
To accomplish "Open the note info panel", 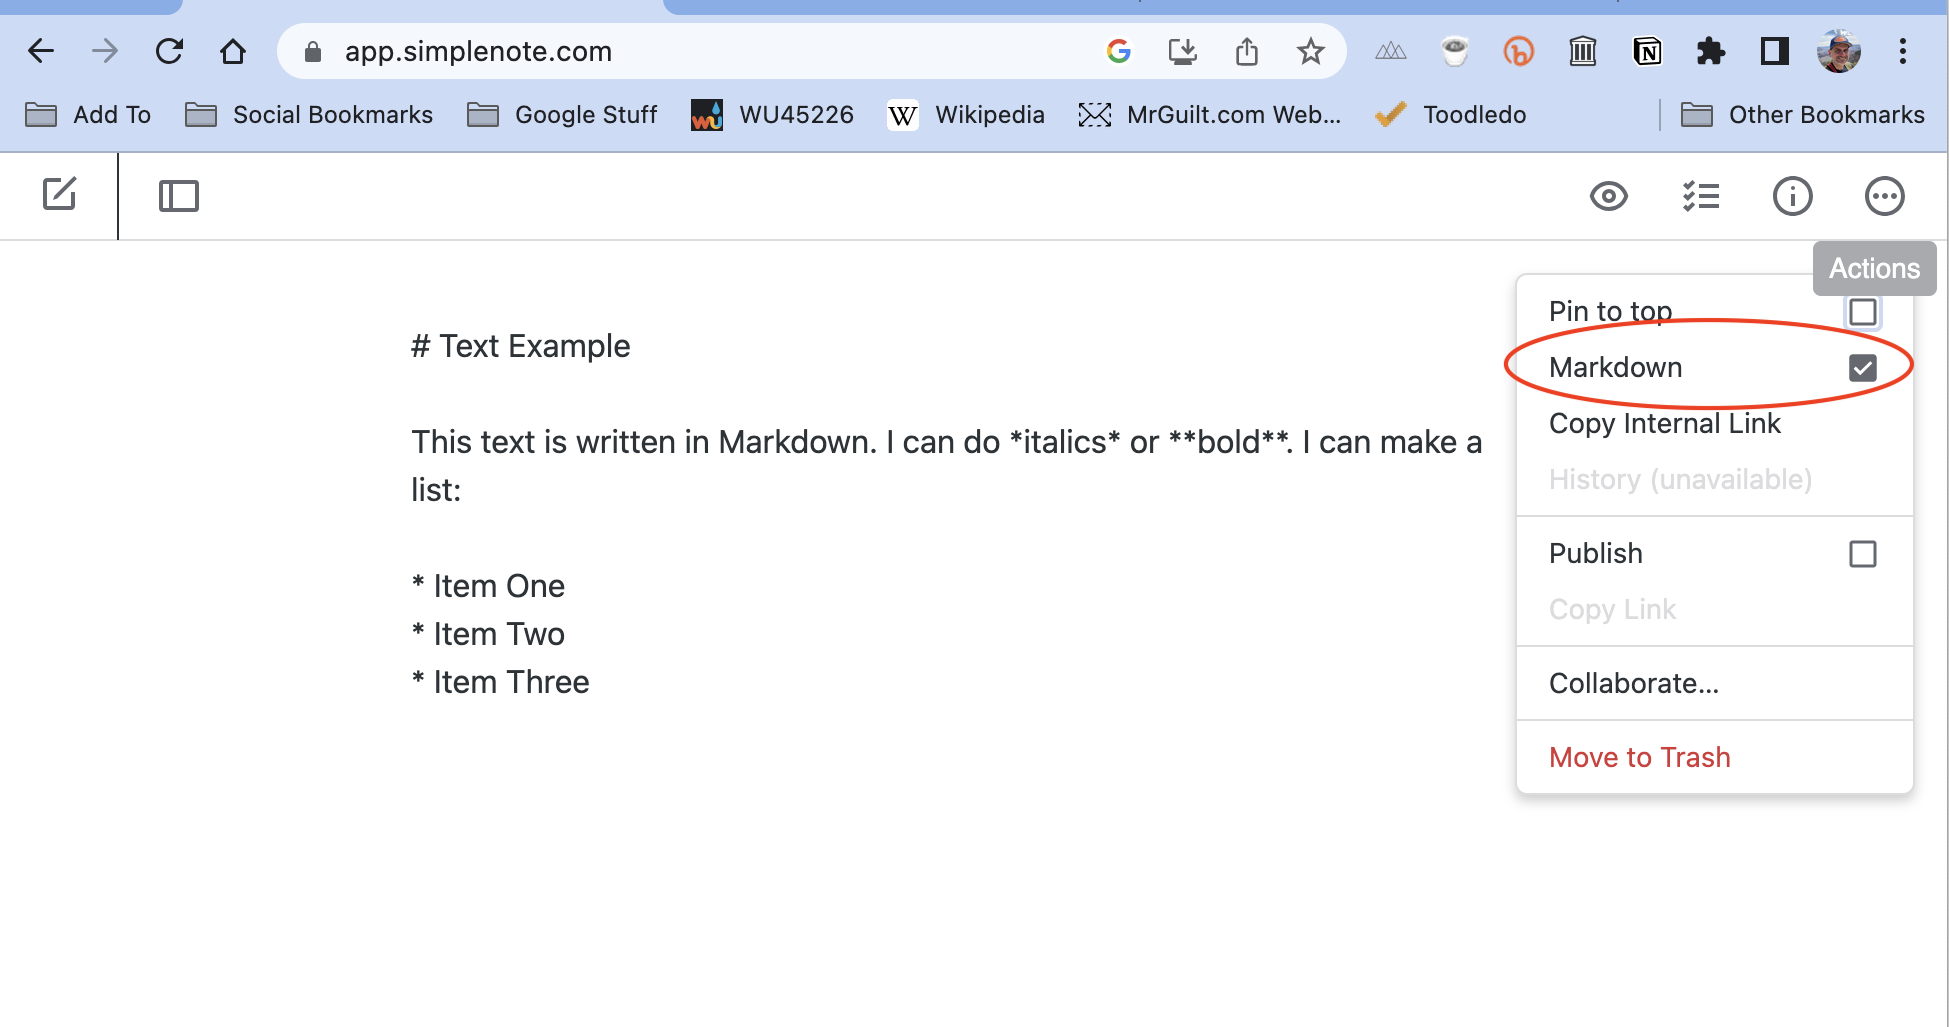I will (x=1792, y=196).
